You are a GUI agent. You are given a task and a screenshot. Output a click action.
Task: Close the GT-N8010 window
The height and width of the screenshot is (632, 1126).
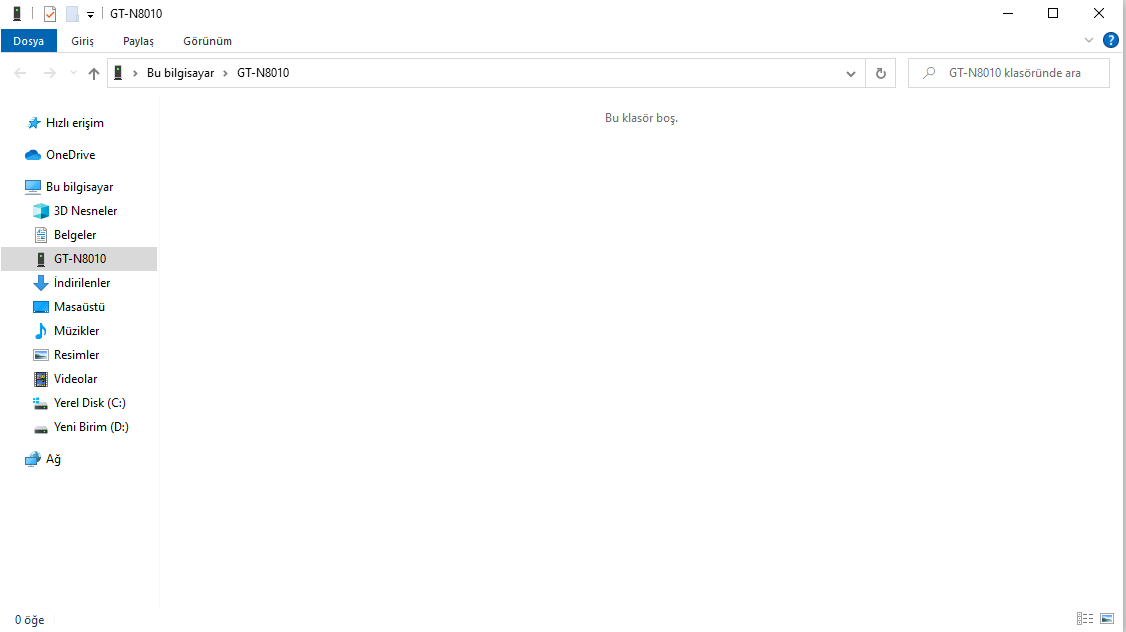coord(1099,14)
